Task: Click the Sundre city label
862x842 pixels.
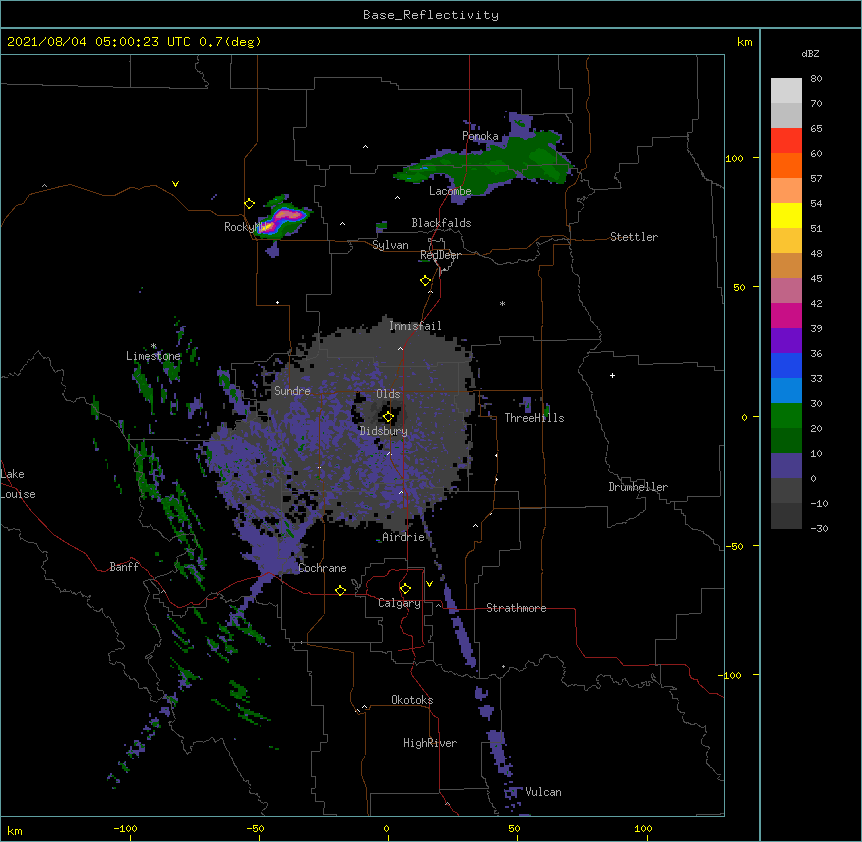Action: point(292,391)
